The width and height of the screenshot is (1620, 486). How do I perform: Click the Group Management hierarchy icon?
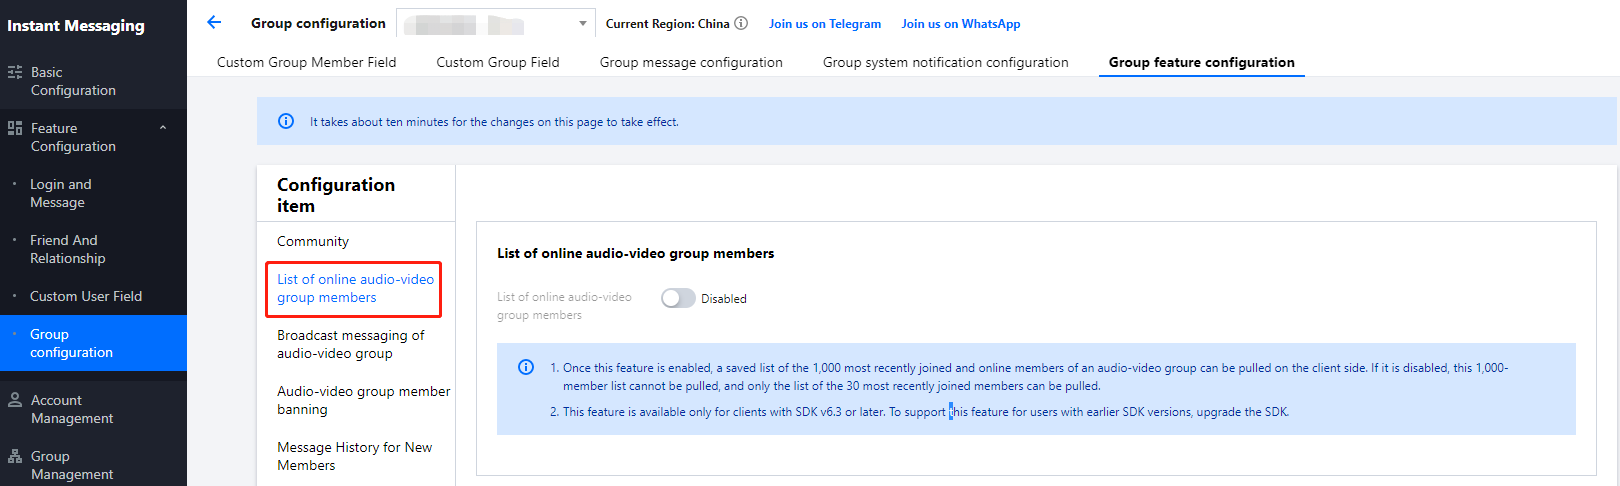pos(15,456)
